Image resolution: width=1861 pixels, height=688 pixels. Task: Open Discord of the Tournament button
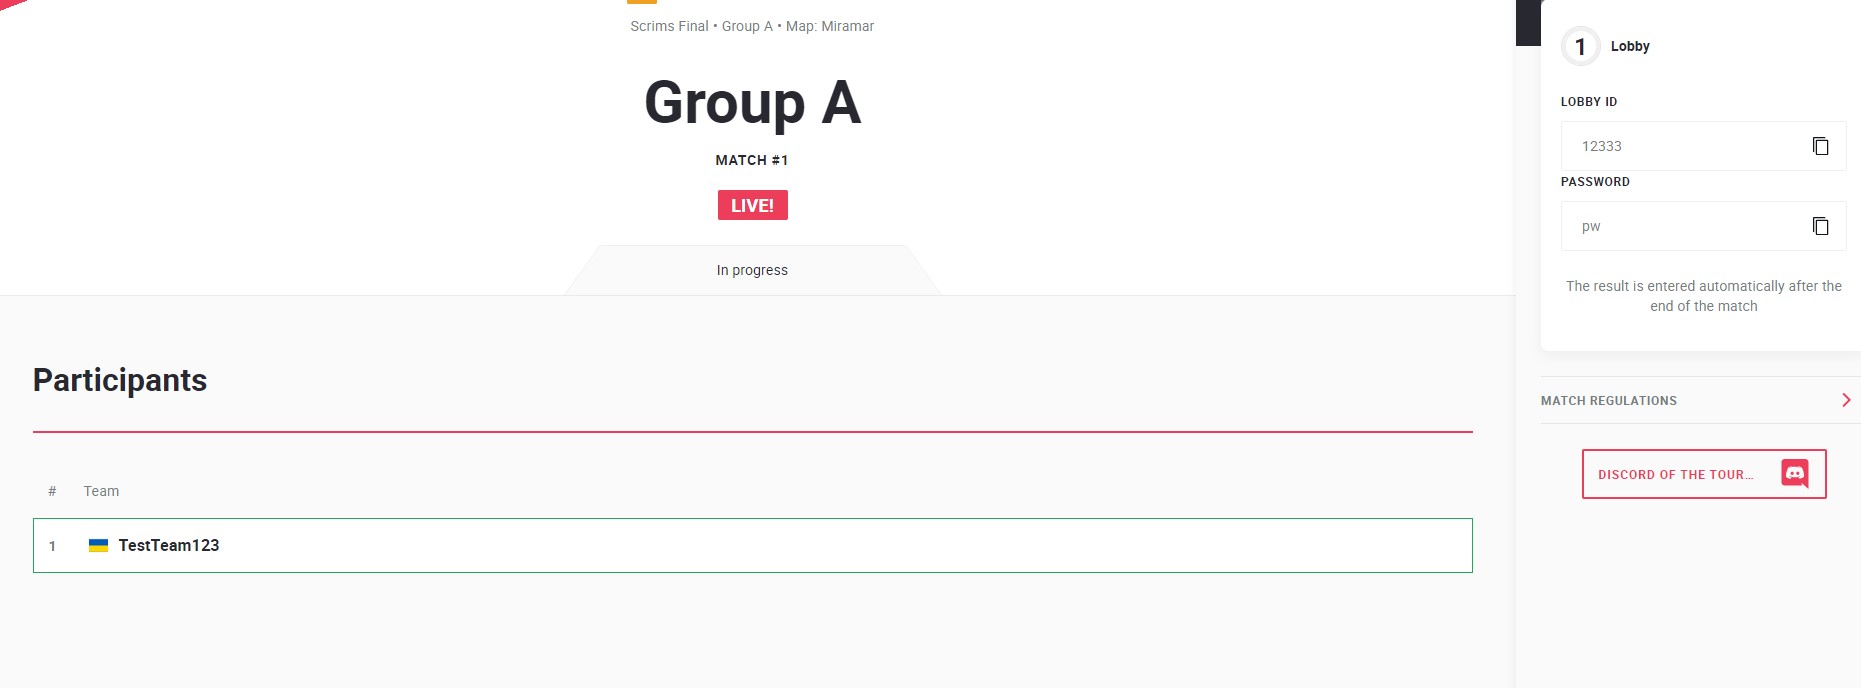[1704, 474]
